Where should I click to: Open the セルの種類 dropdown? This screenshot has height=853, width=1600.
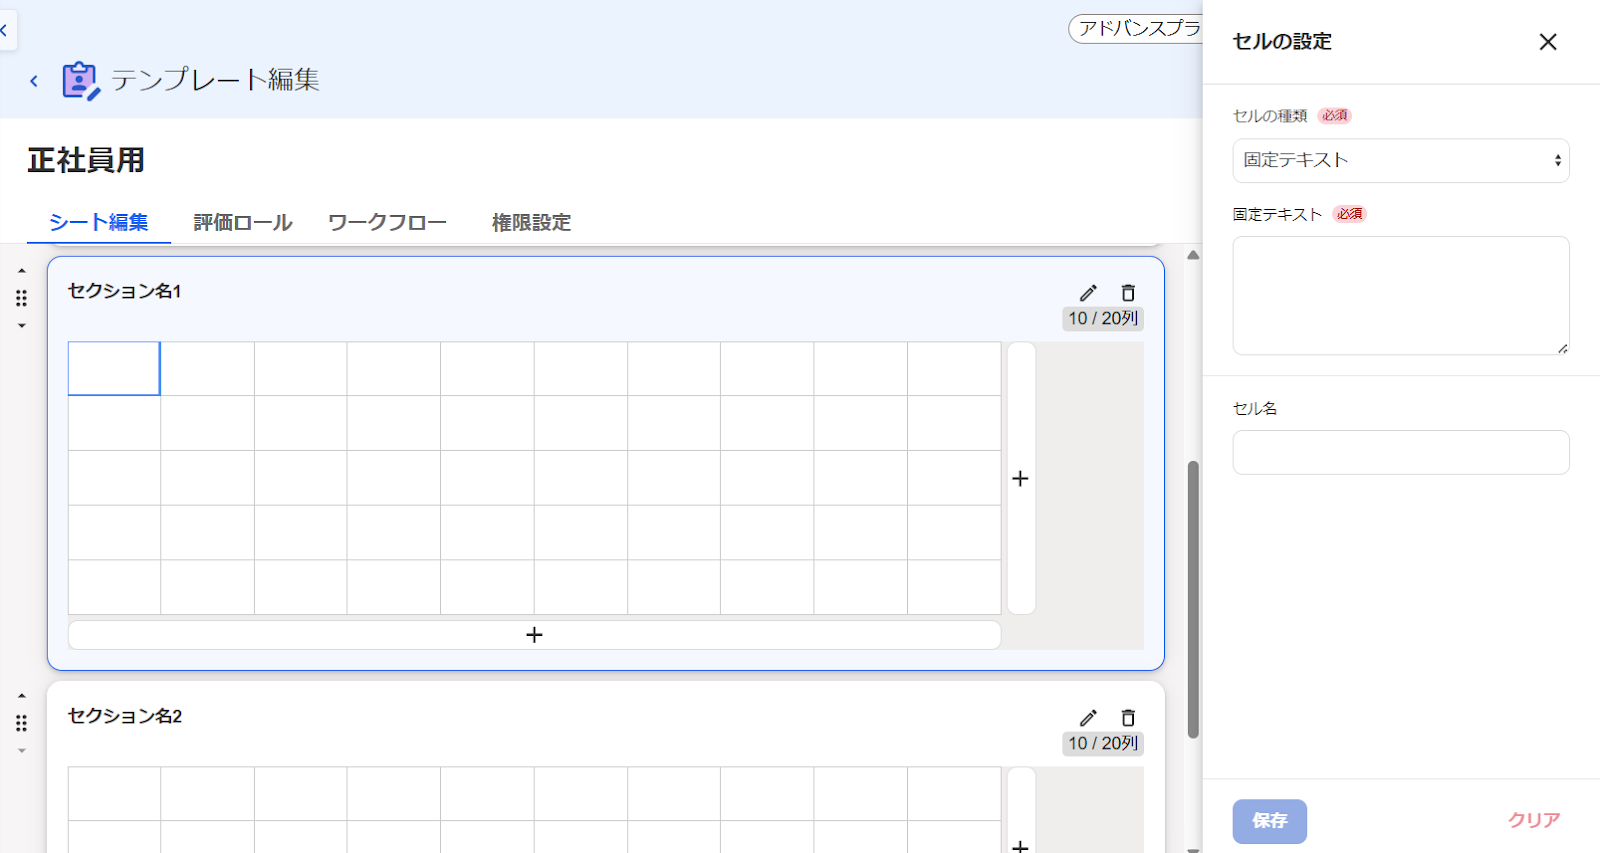tap(1401, 160)
